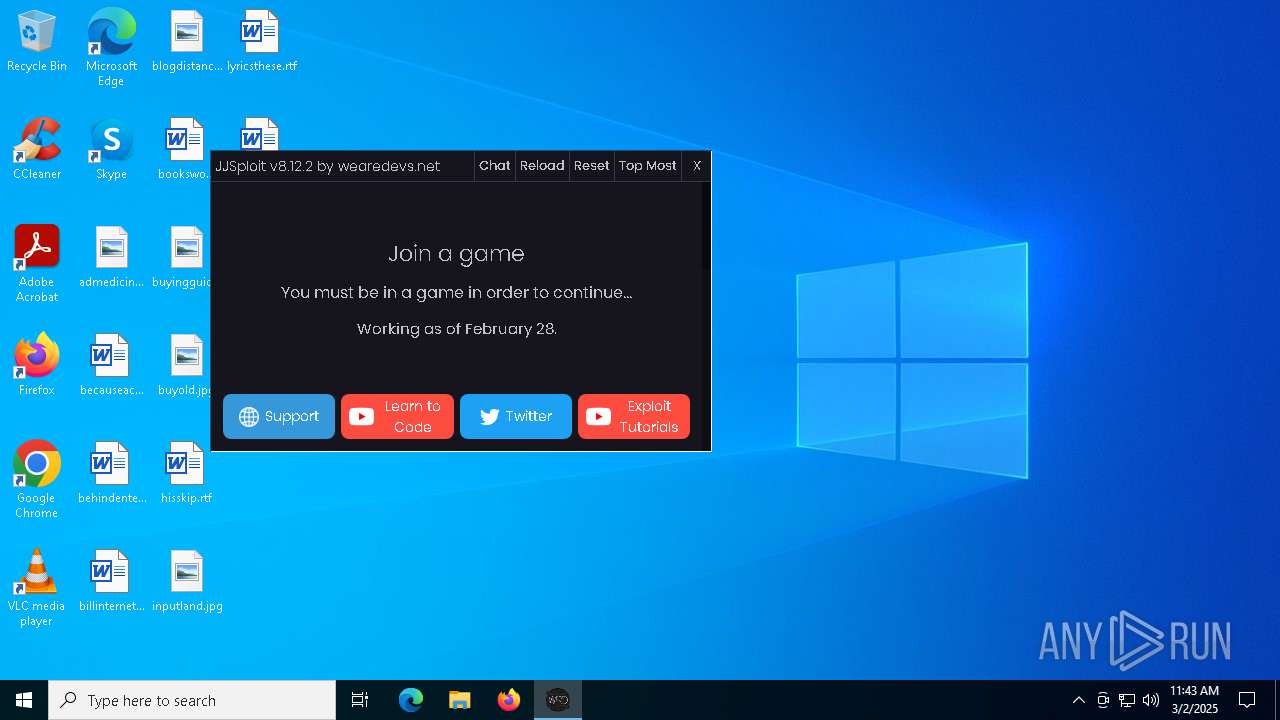Click the Meet Now tray icon
Viewport: 1280px width, 720px height.
click(1103, 700)
